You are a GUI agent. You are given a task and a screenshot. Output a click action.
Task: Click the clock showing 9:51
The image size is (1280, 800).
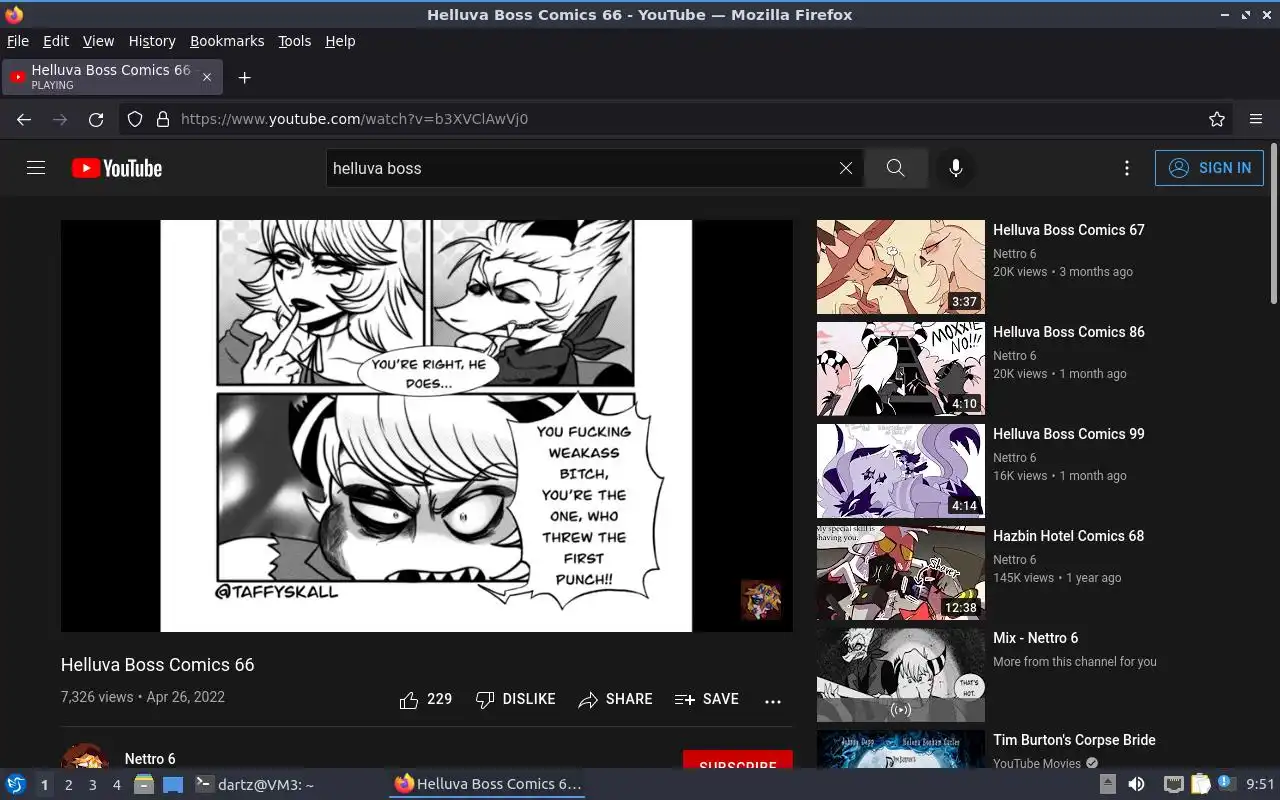tap(1260, 784)
